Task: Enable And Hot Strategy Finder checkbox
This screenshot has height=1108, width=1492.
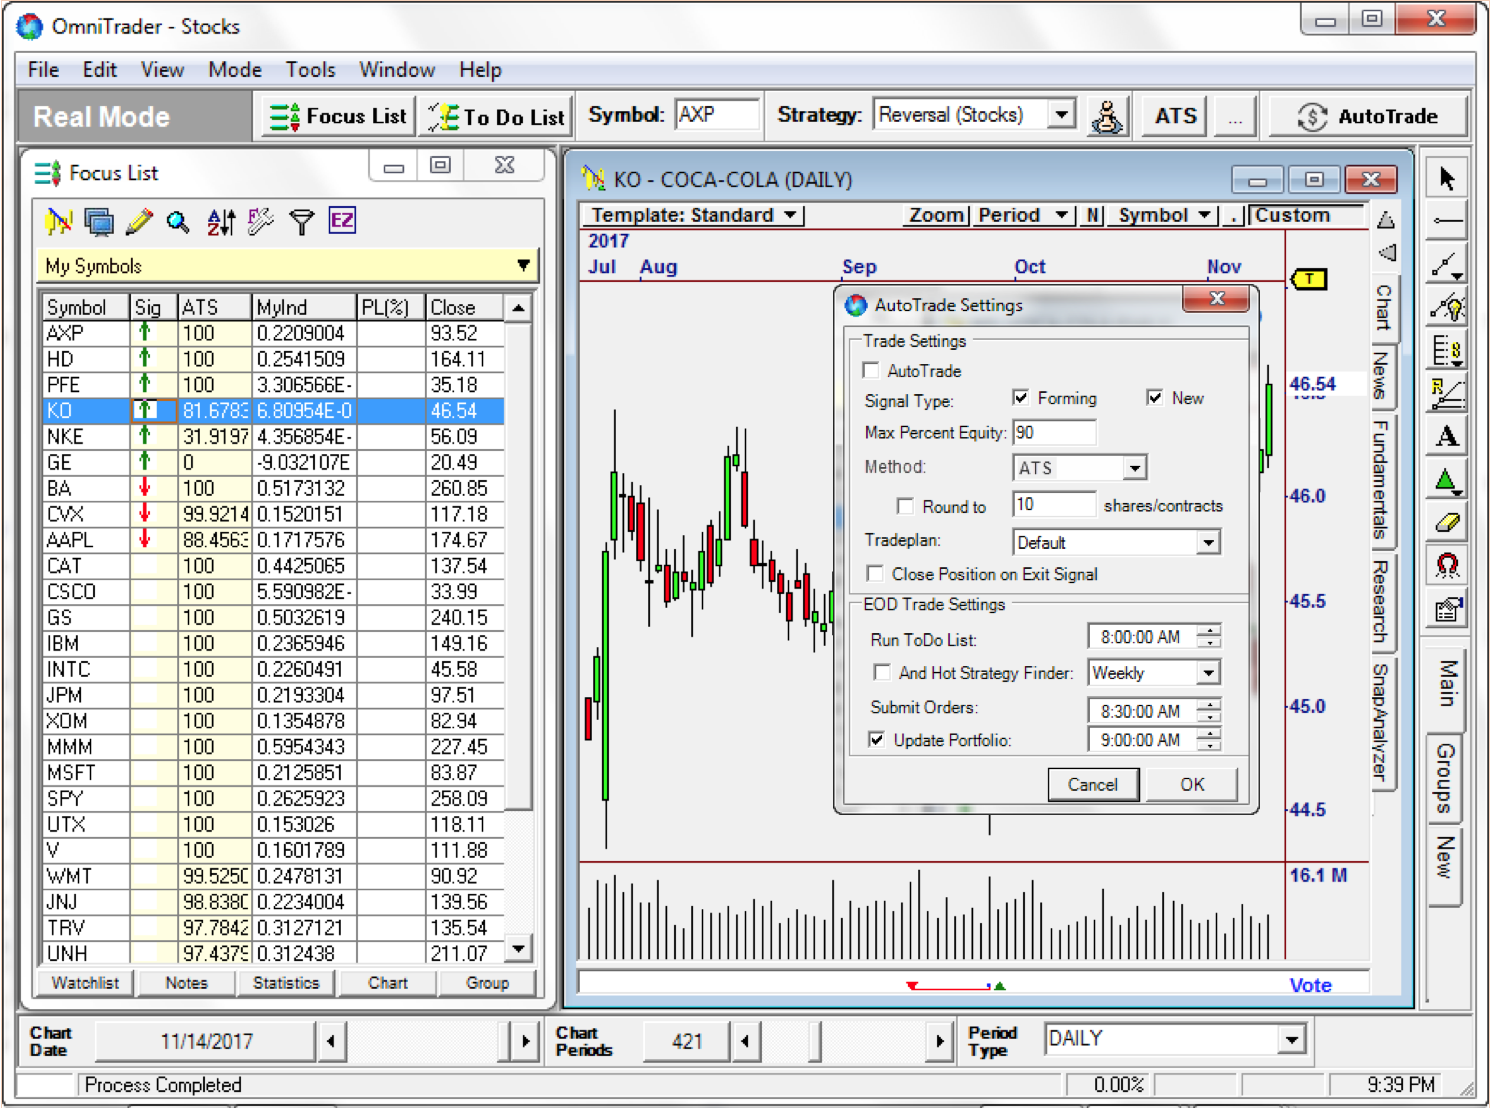Action: (x=882, y=672)
